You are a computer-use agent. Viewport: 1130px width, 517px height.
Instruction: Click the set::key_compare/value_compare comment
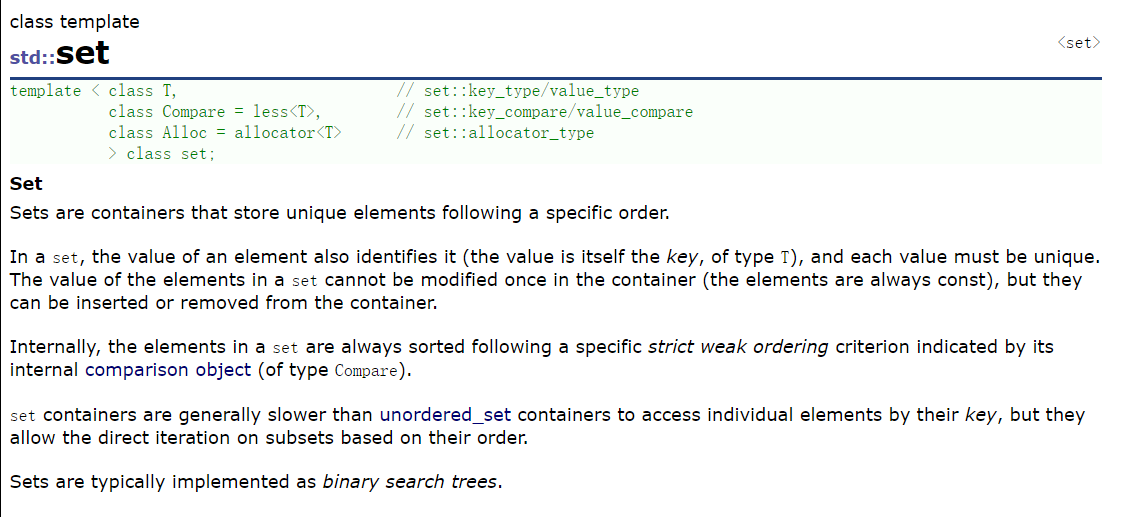544,112
